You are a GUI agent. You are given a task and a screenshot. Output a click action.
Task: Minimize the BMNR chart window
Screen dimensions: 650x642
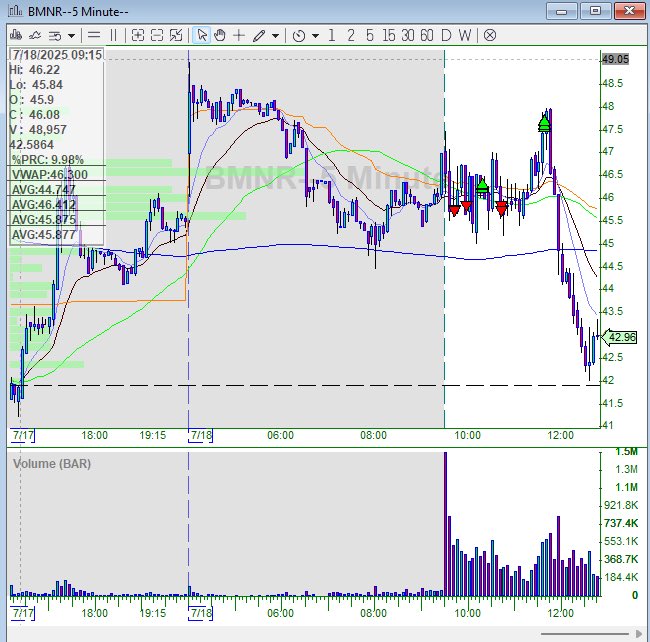coord(561,11)
